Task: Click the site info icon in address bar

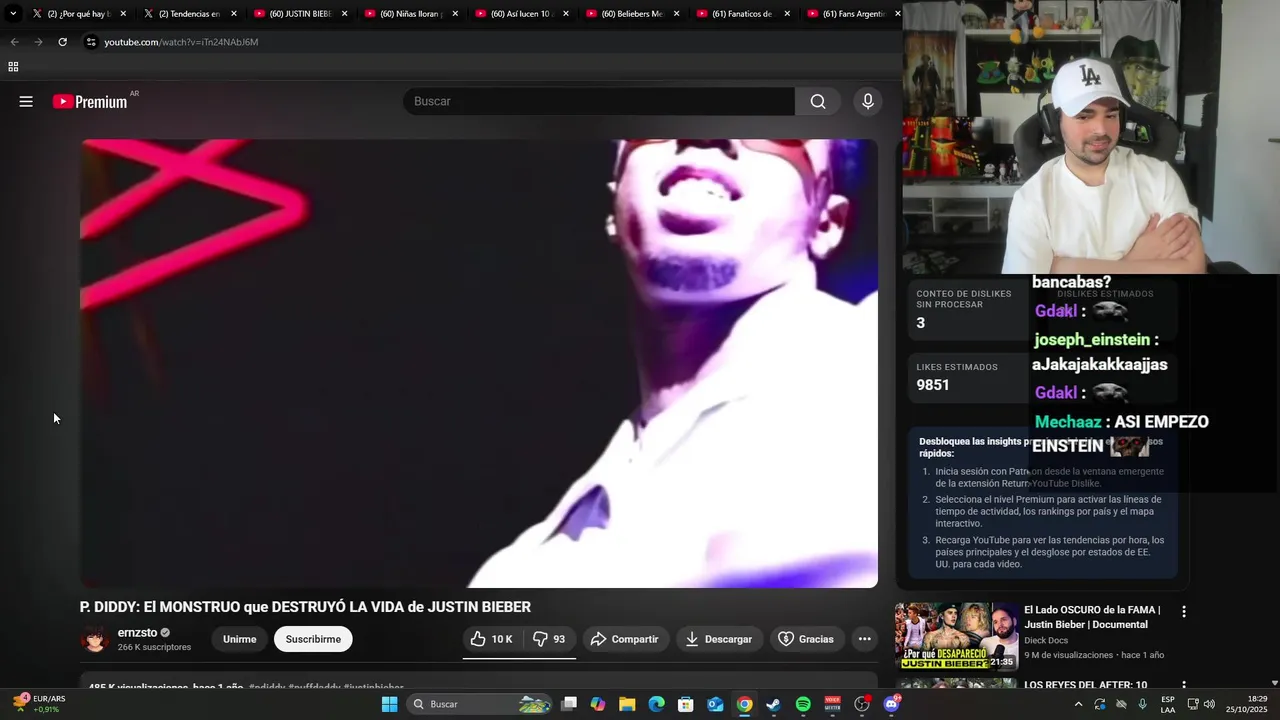Action: point(91,42)
